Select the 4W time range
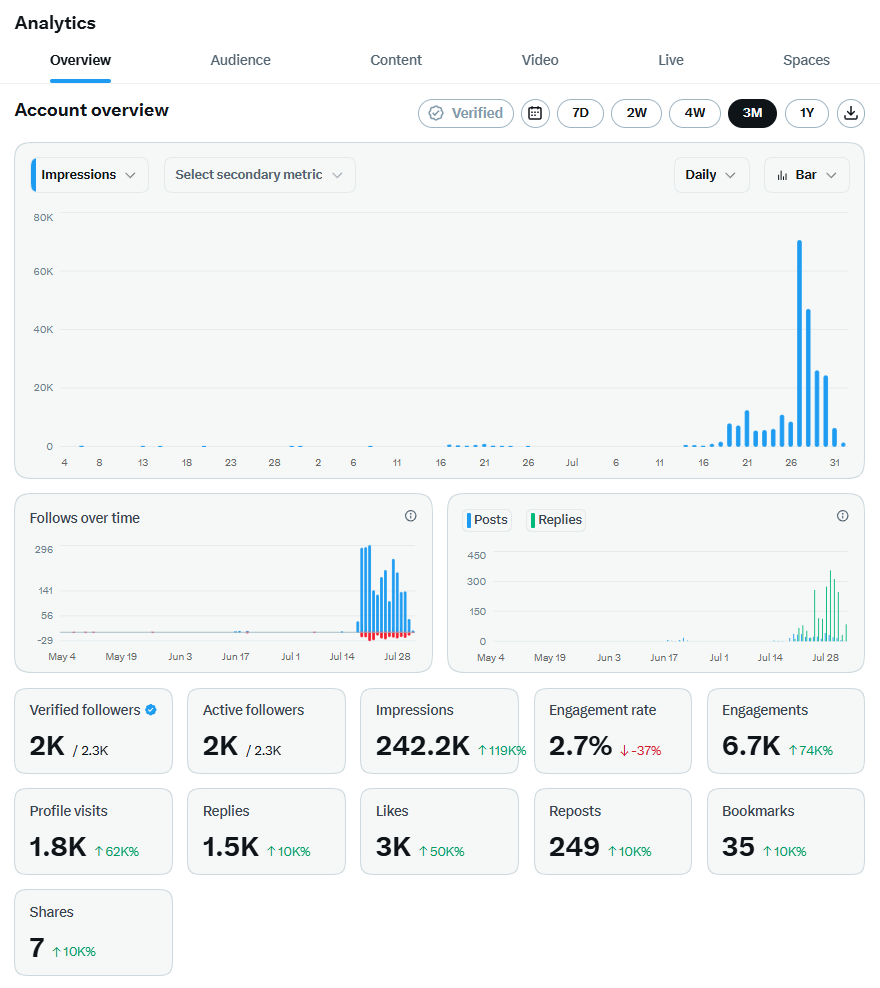Viewport: 880px width, 988px height. pyautogui.click(x=694, y=113)
